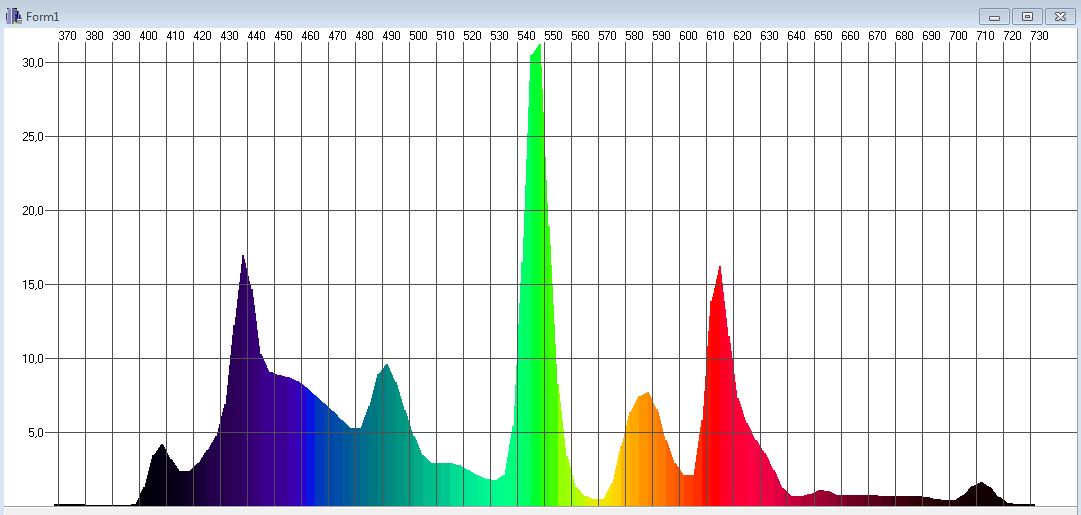Image resolution: width=1081 pixels, height=515 pixels.
Task: Click the 690 wavelength label
Action: [931, 36]
